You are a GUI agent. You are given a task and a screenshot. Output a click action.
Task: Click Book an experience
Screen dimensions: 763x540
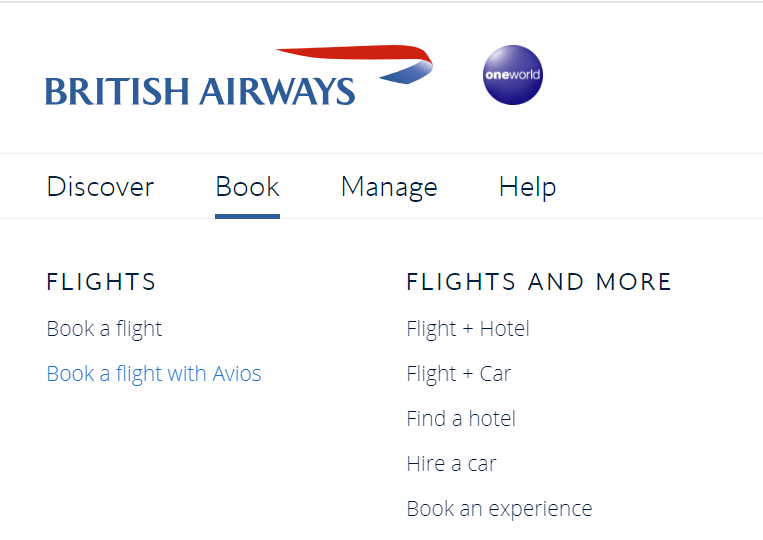[x=499, y=509]
